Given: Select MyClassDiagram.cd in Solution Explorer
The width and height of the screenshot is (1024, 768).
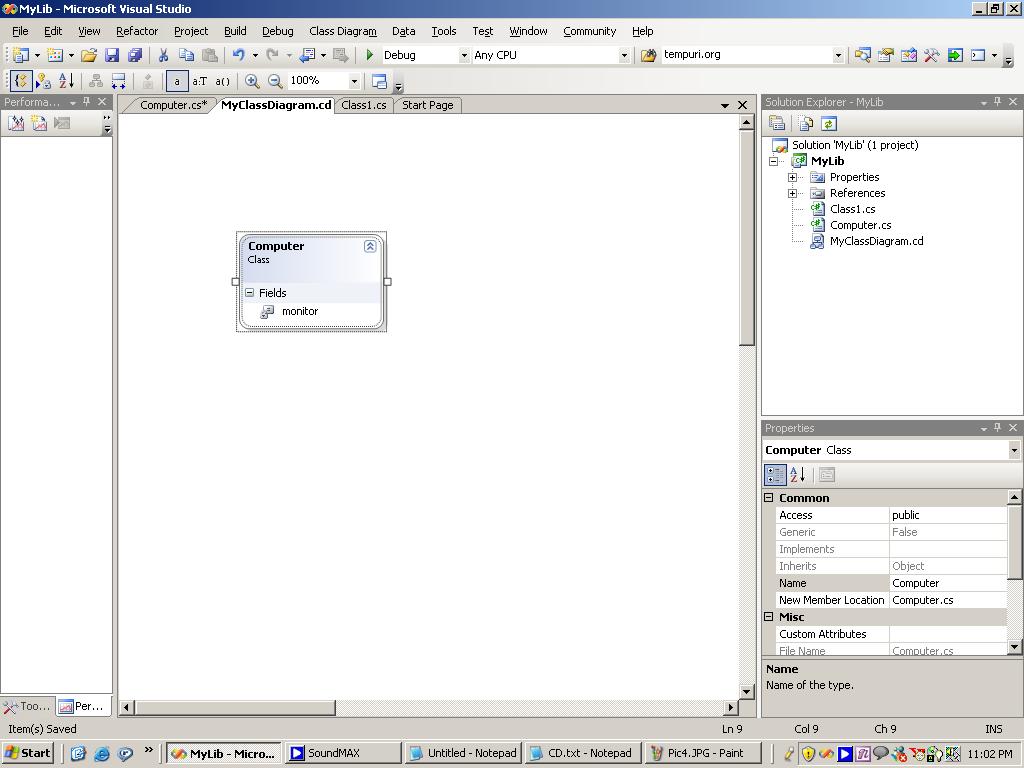Looking at the screenshot, I should pyautogui.click(x=876, y=241).
